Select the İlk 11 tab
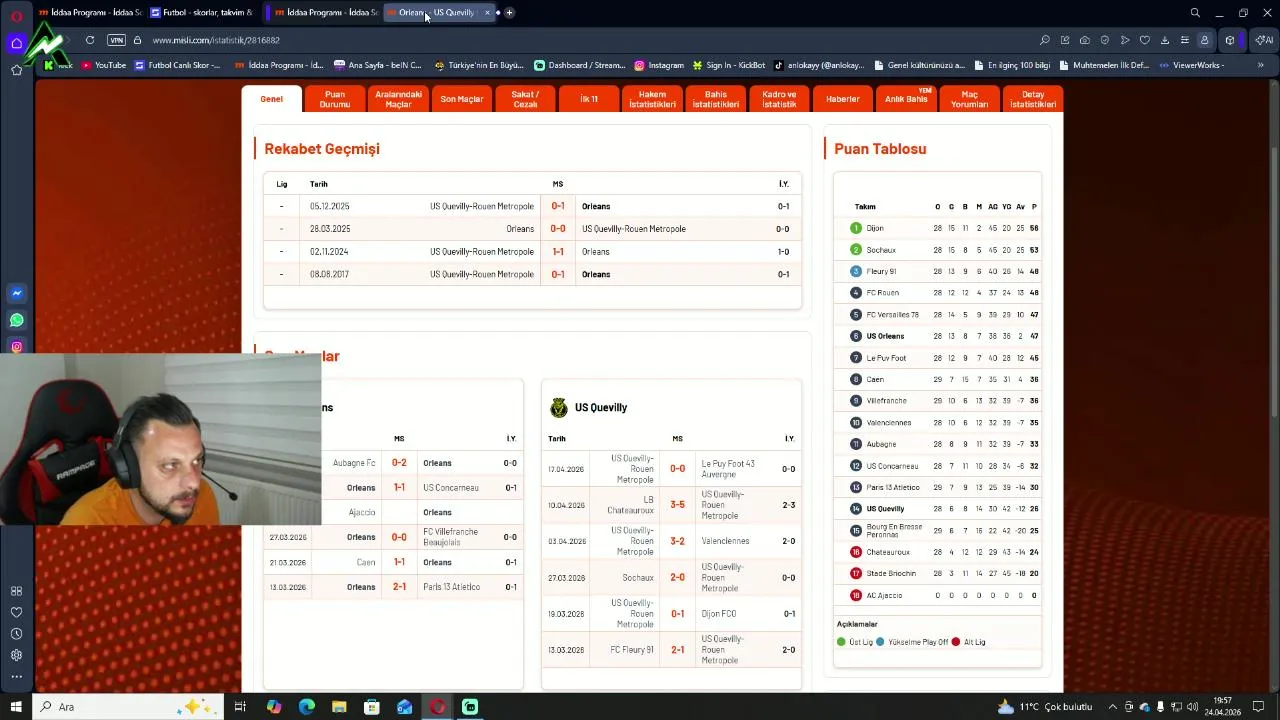The image size is (1280, 720). click(x=589, y=99)
